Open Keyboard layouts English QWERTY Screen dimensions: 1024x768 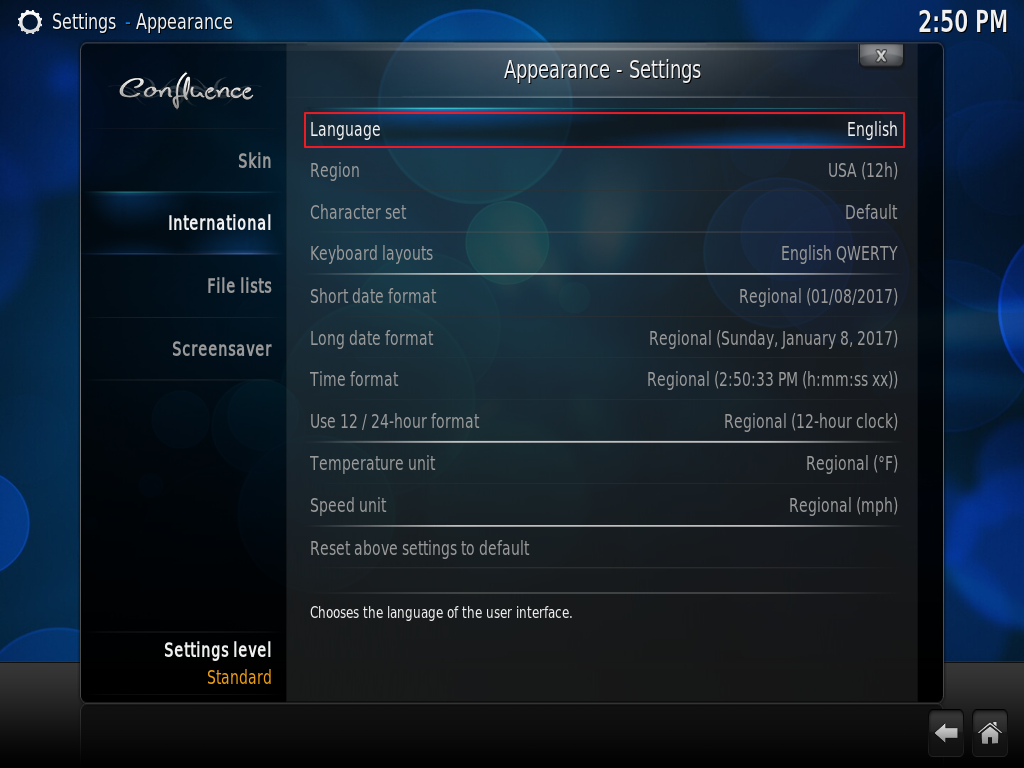(604, 253)
